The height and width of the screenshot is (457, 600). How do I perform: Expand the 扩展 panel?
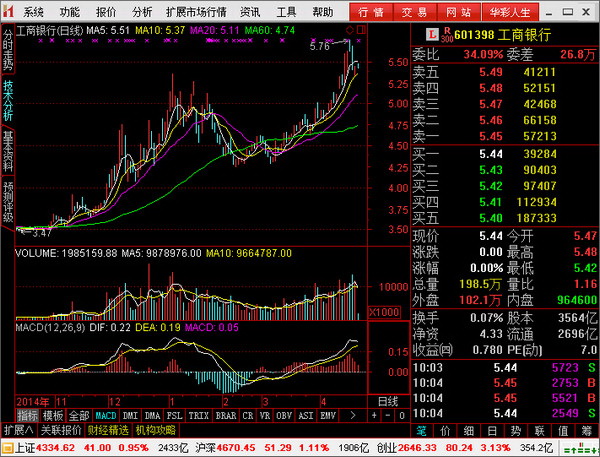18,430
